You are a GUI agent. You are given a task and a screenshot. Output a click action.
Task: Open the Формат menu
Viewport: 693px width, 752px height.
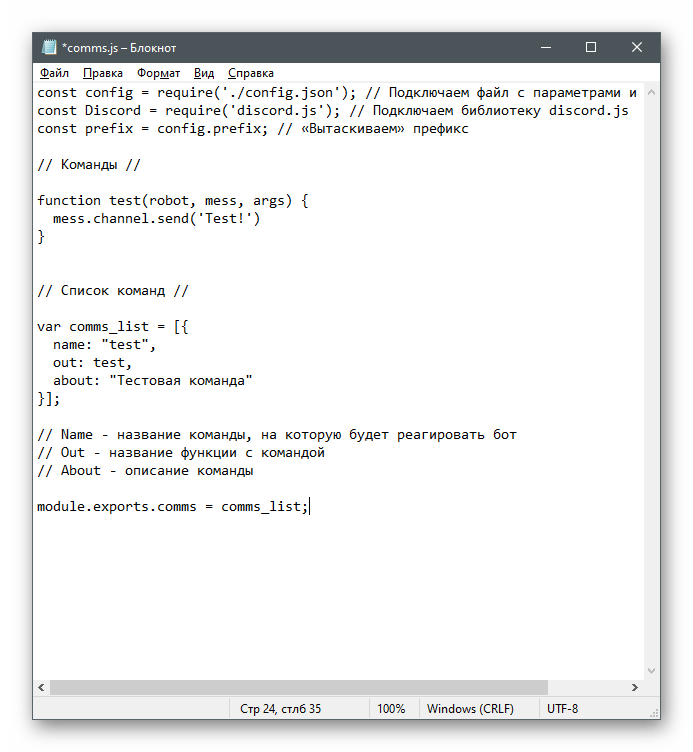[159, 73]
